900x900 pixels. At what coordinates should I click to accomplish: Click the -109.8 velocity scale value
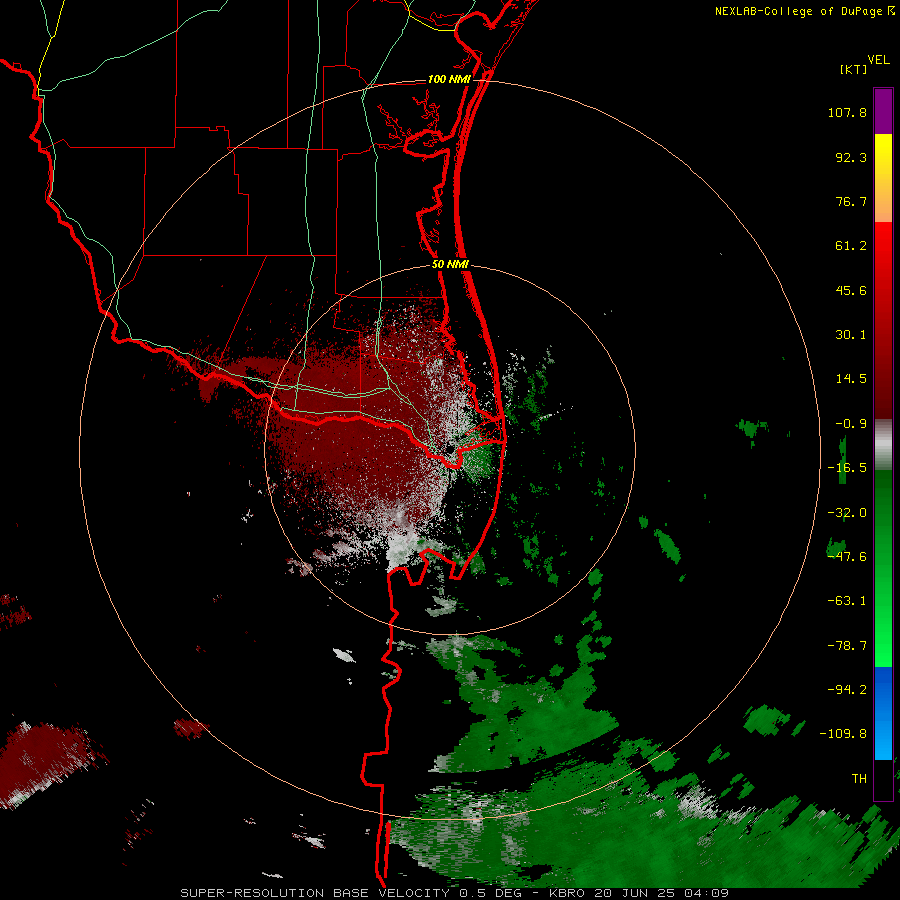(x=843, y=734)
